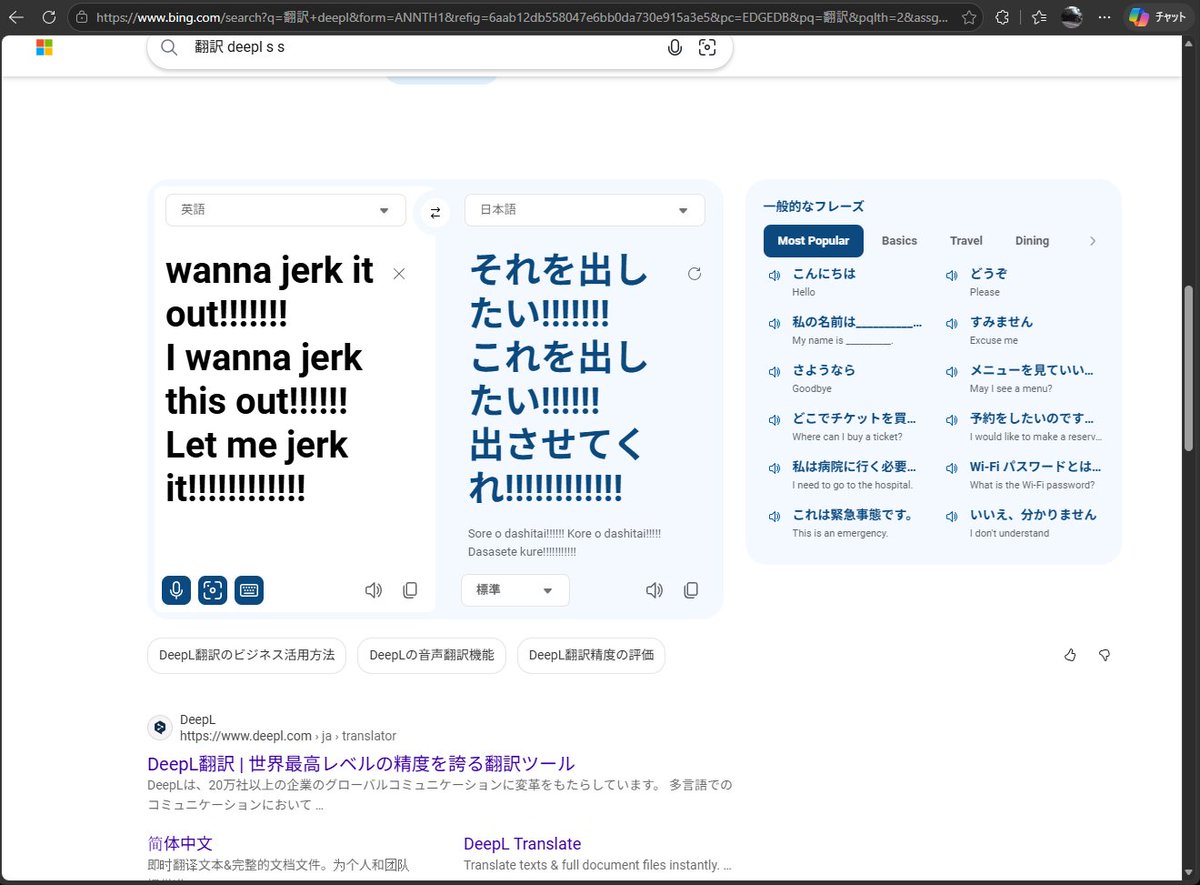
Task: Select the Wi-Fi パスワードとは phrase
Action: (x=1036, y=466)
